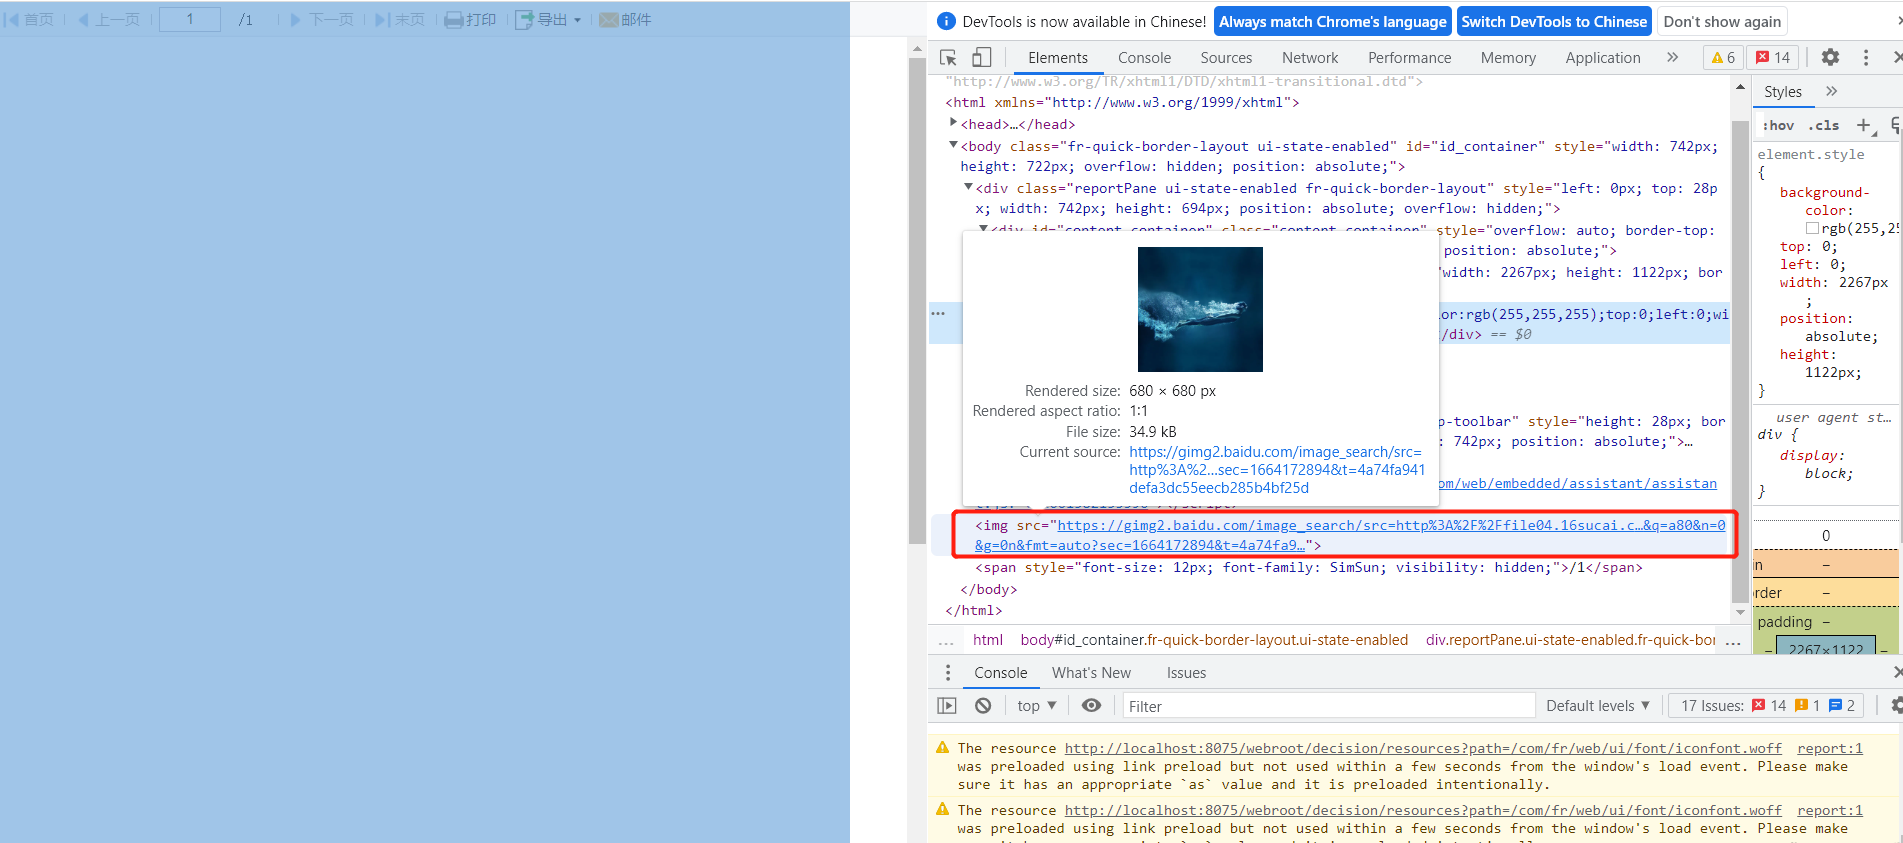Open the DevTools three-dot customize menu
The image size is (1903, 843).
1866,58
